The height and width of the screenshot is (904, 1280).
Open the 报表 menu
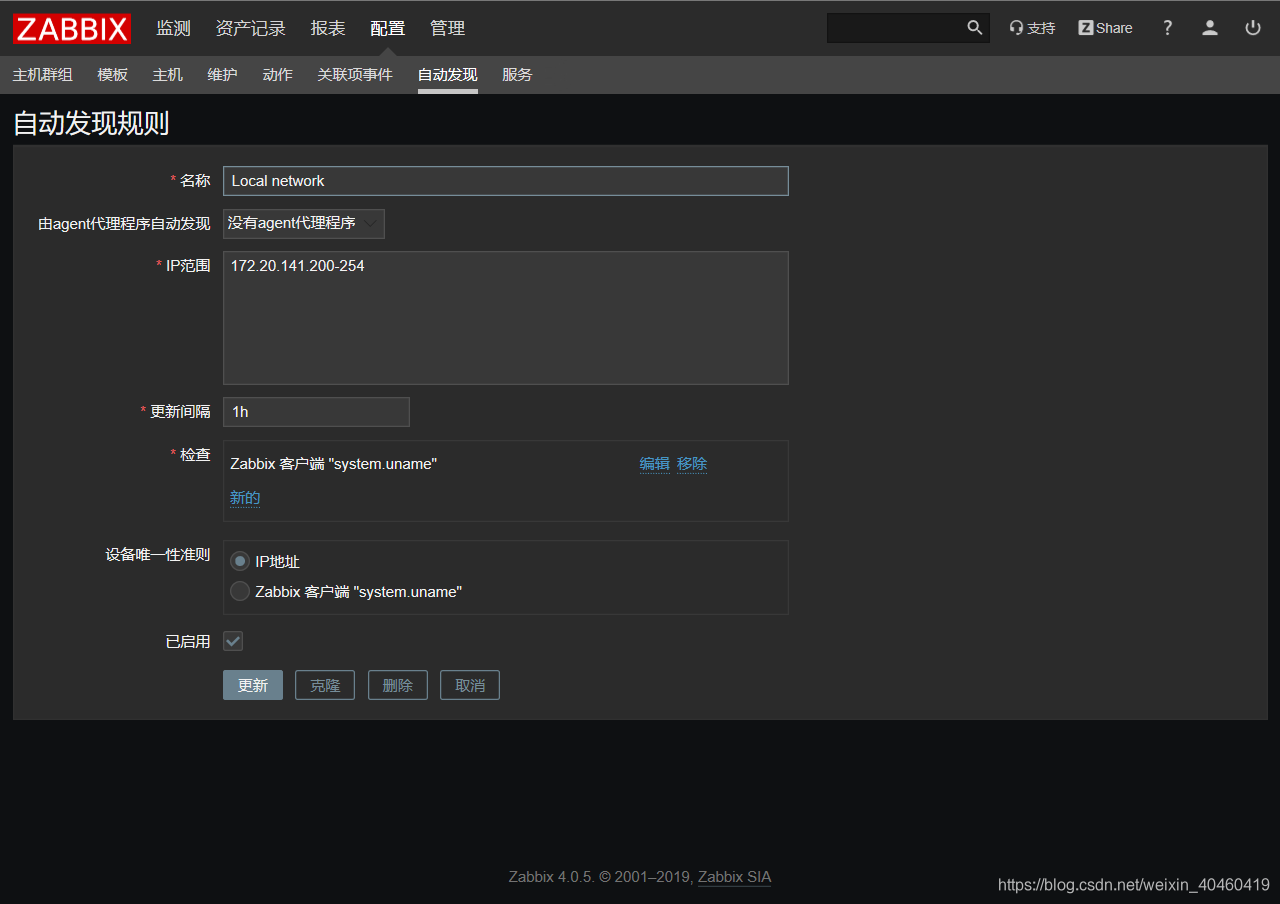point(328,28)
